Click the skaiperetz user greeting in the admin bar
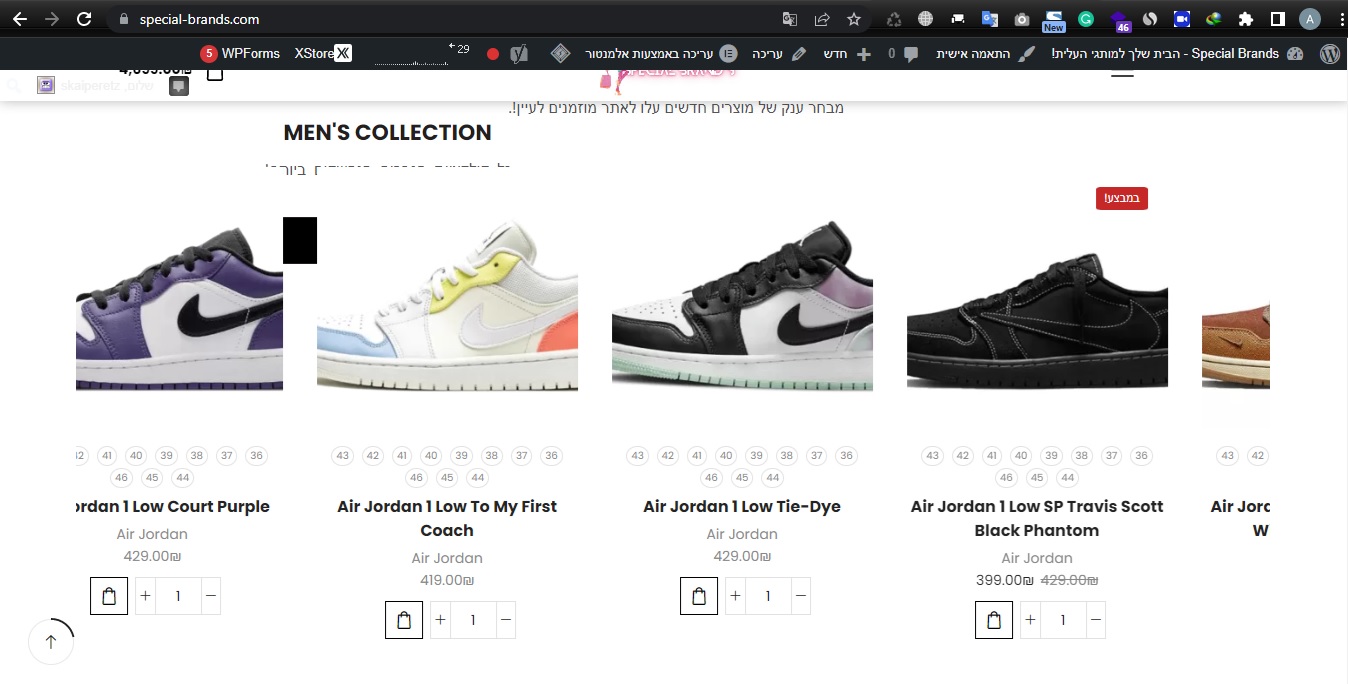The width and height of the screenshot is (1348, 684). click(x=97, y=86)
